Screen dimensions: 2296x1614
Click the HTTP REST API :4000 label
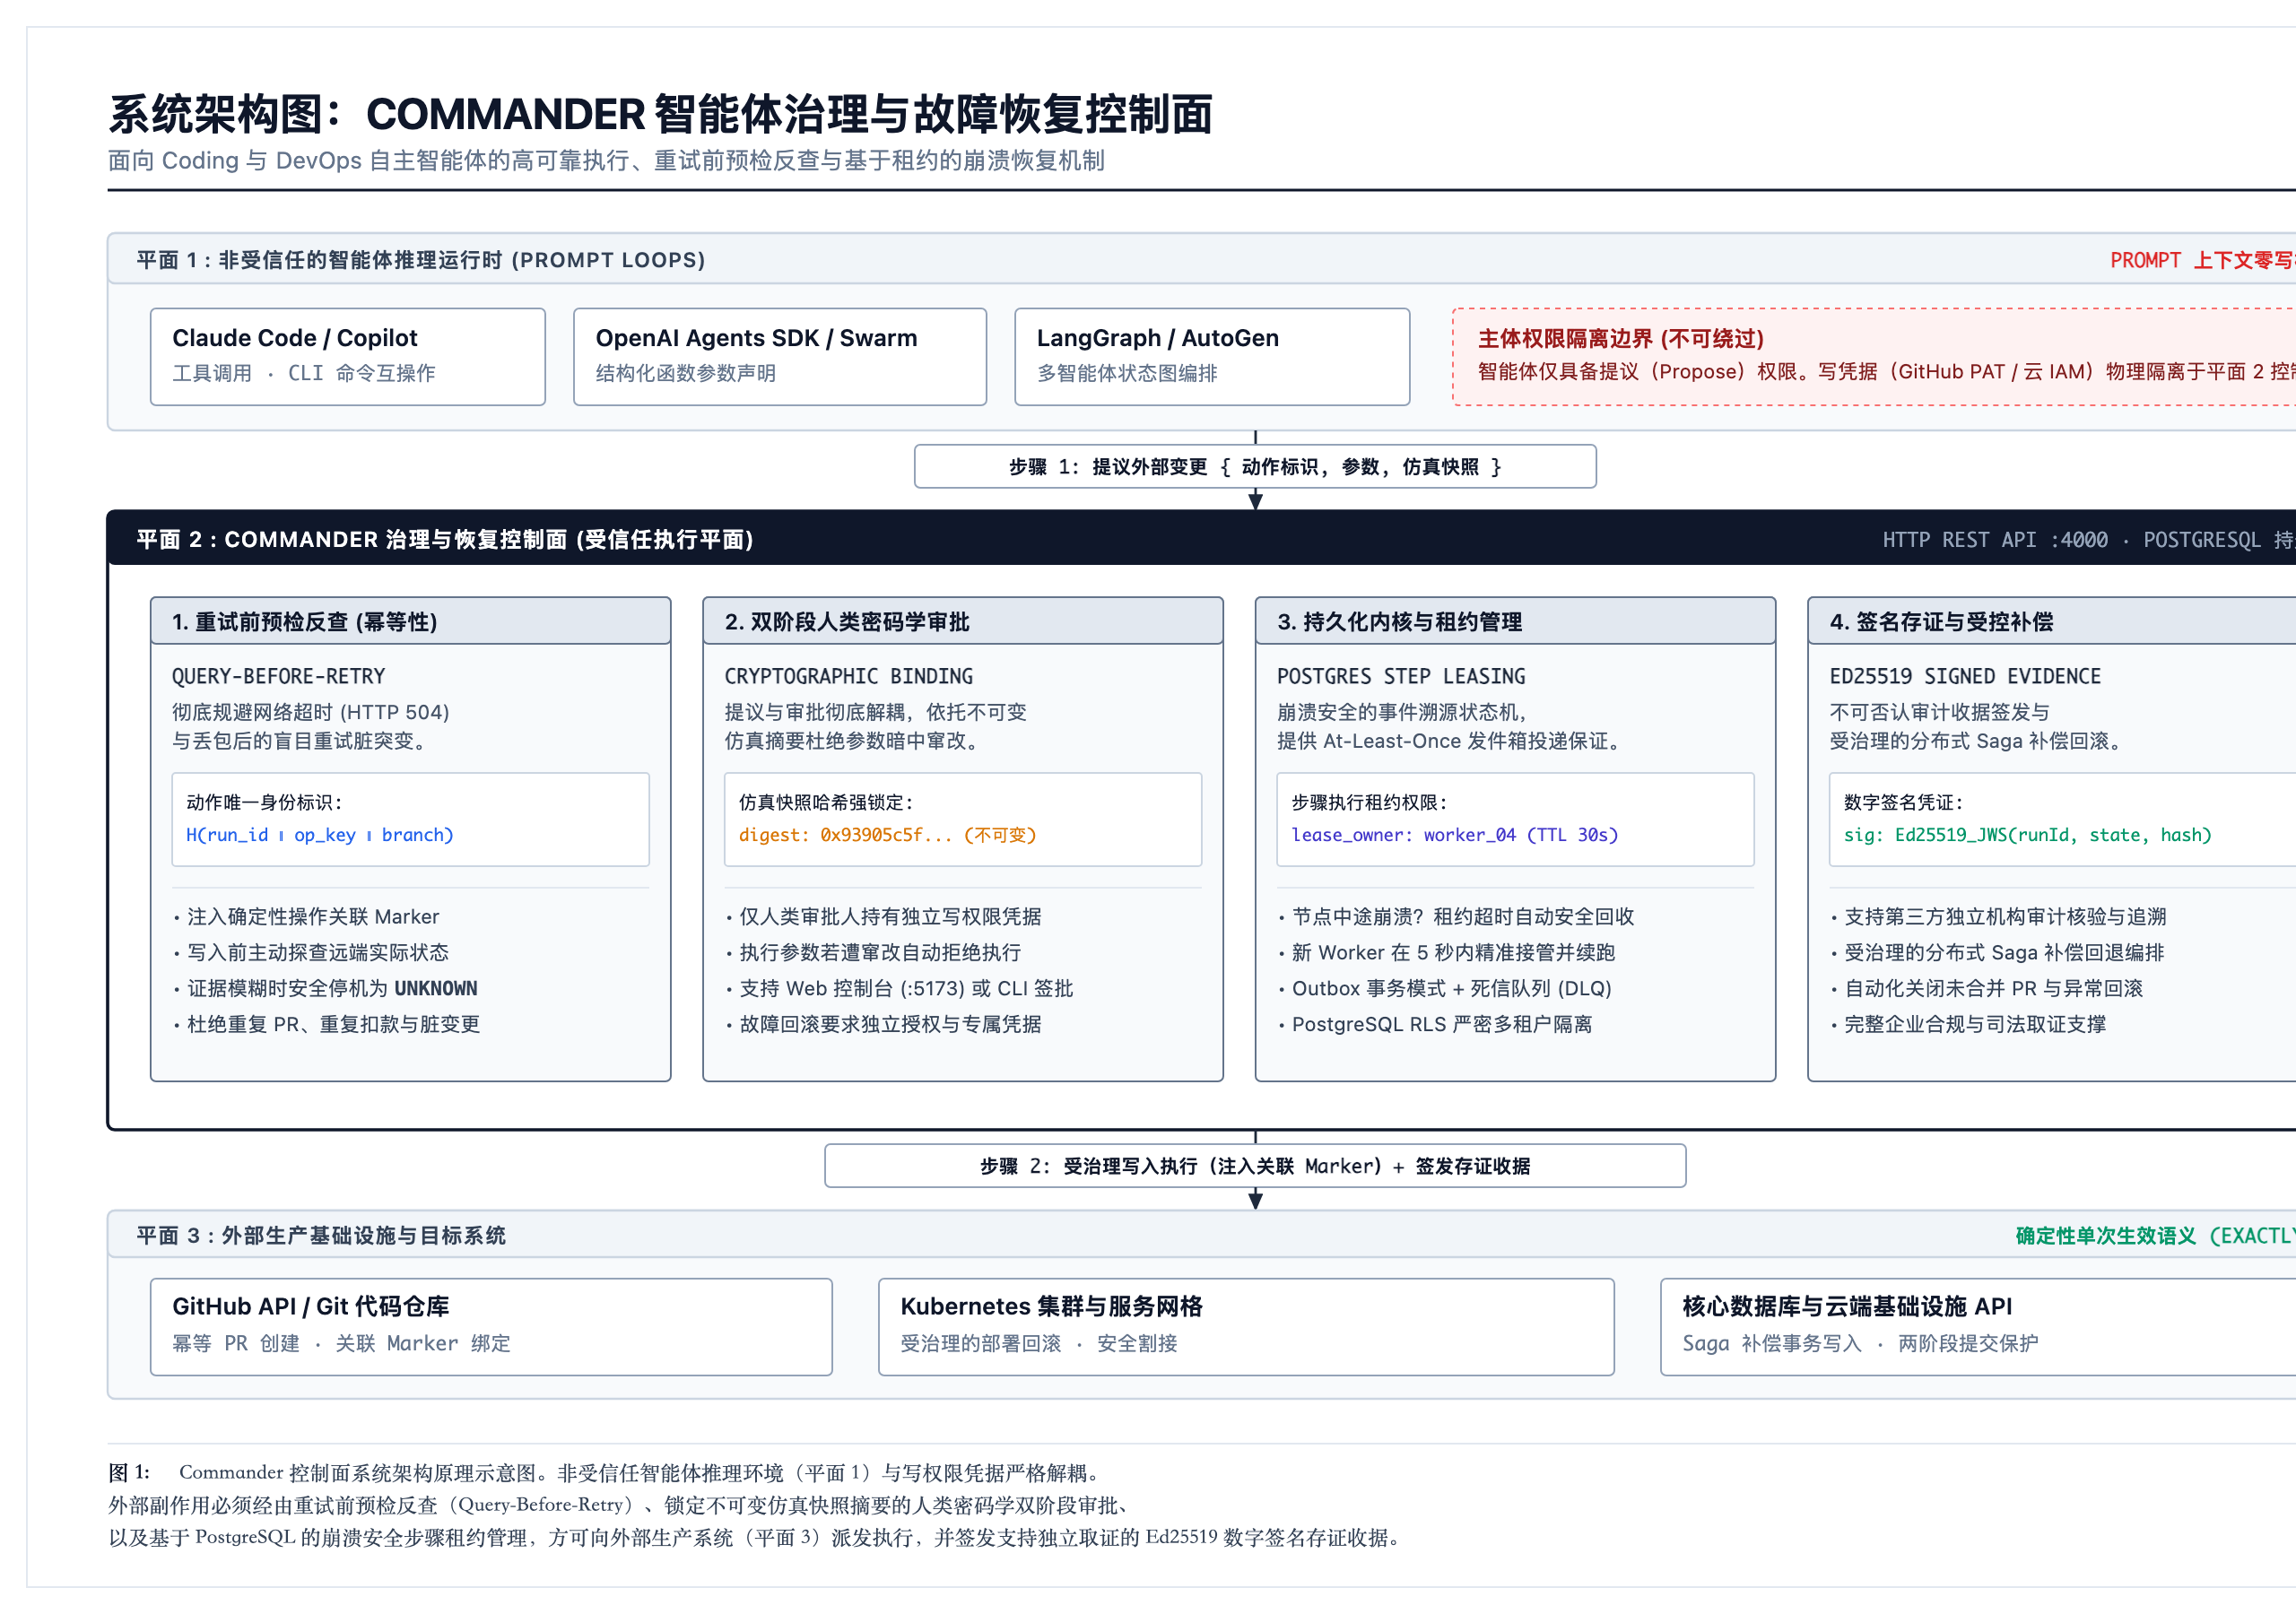(x=1995, y=539)
